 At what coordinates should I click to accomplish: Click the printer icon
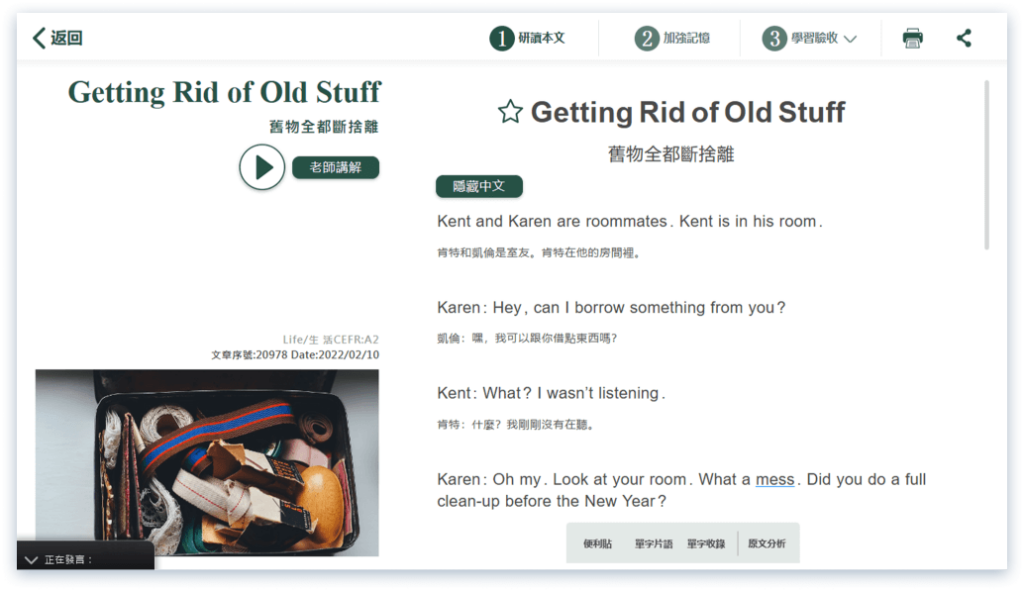(x=912, y=39)
